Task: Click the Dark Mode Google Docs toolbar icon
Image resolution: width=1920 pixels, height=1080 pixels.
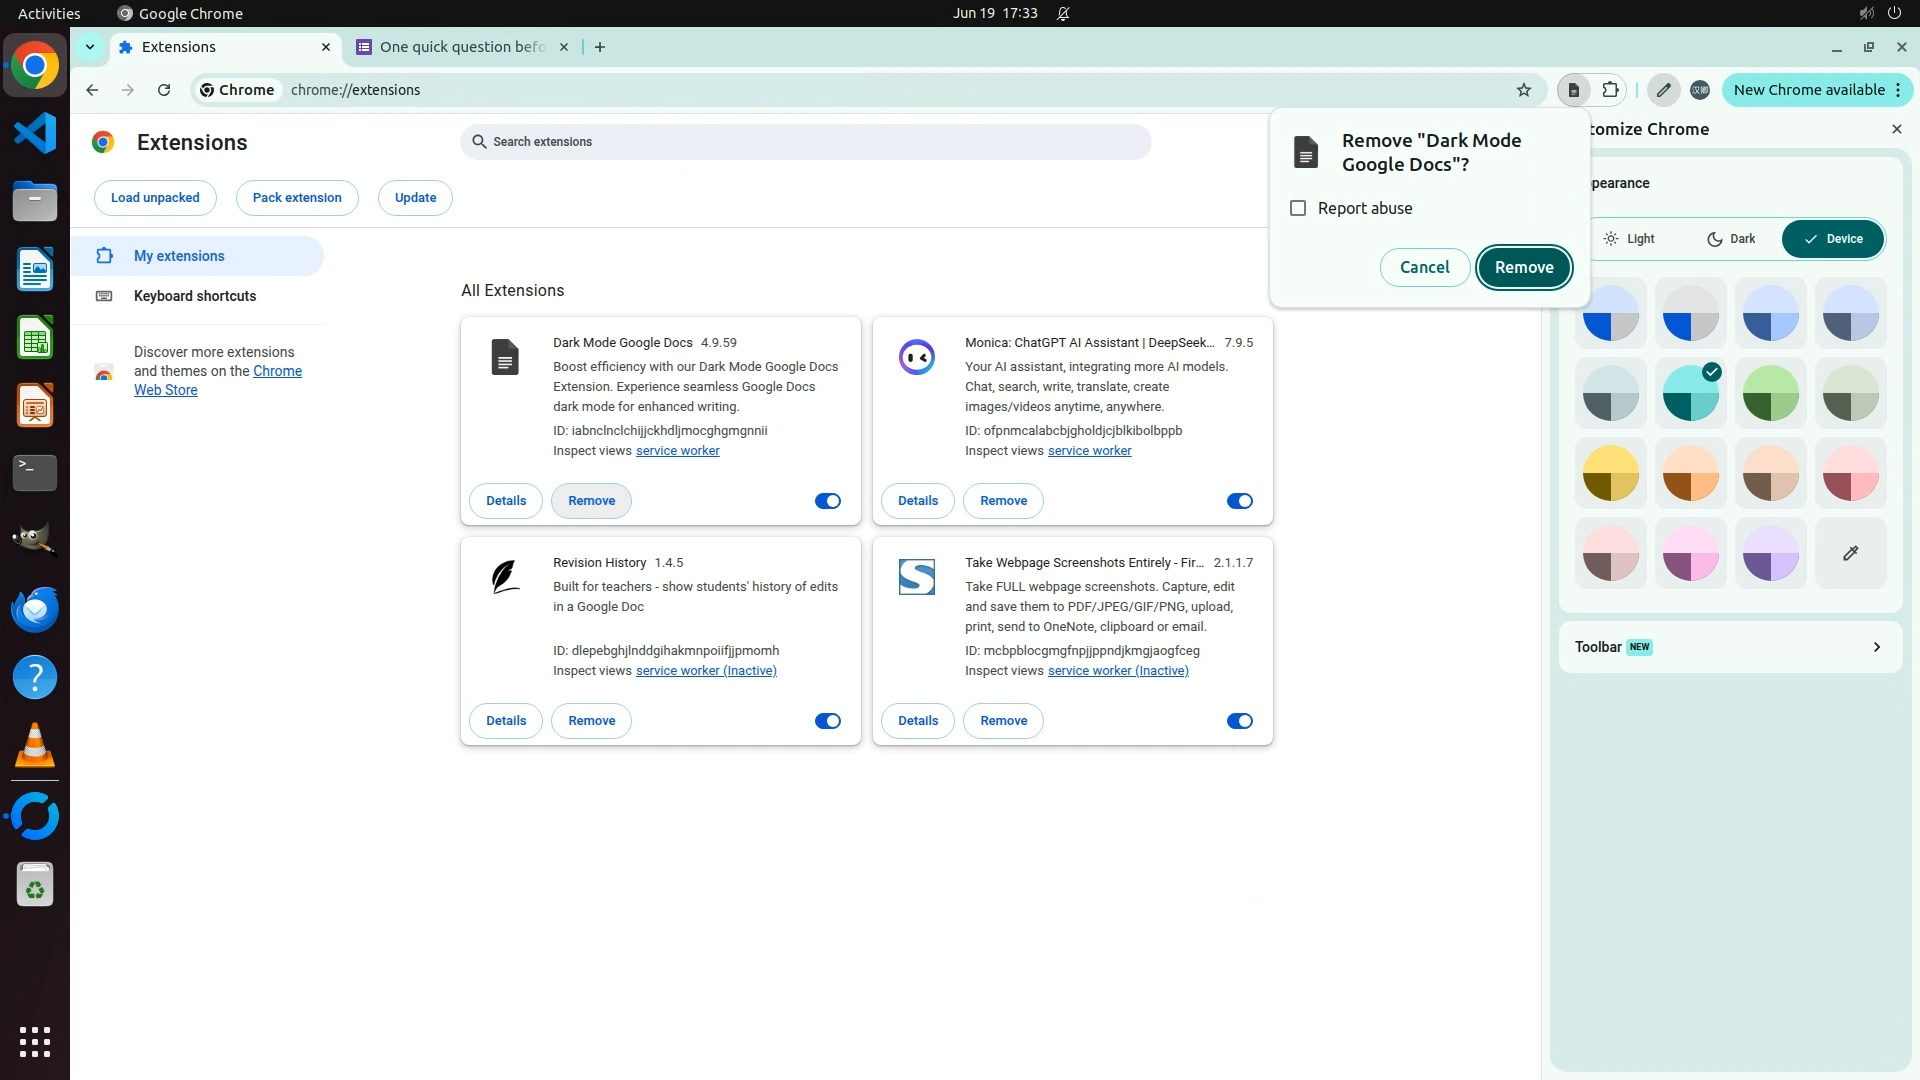Action: coord(1573,90)
